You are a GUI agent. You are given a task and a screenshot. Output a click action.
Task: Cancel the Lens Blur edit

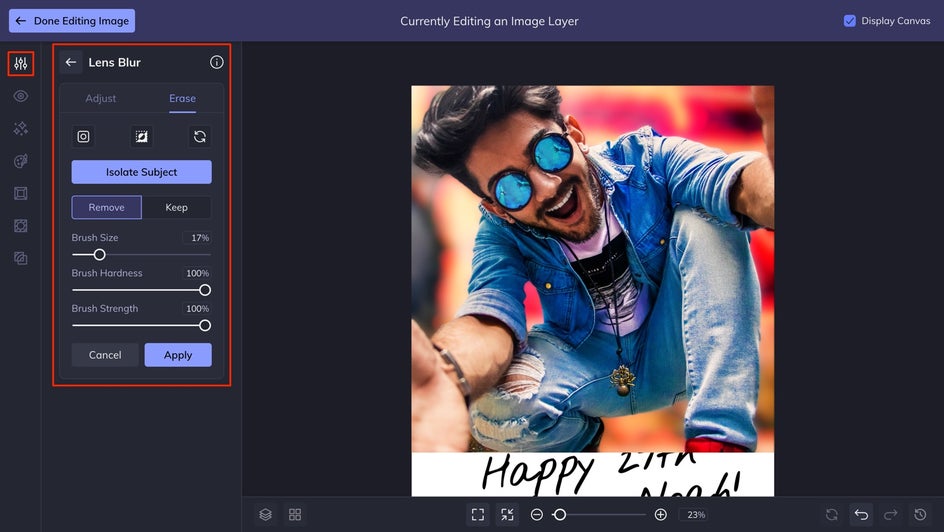(105, 355)
